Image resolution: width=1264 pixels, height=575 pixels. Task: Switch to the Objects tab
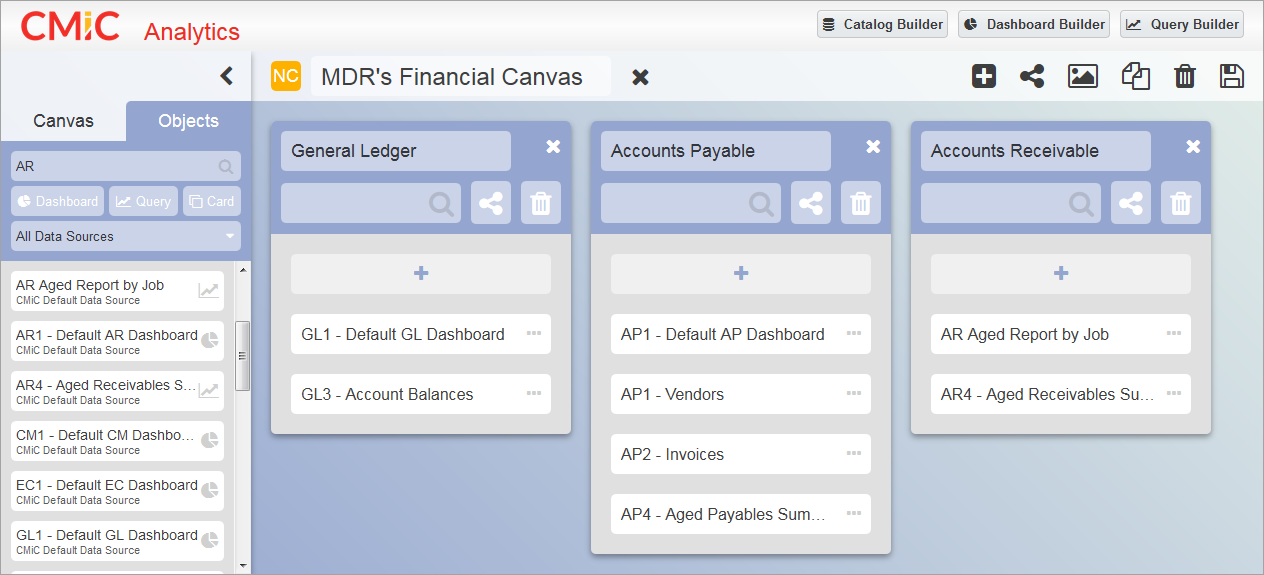pos(188,121)
